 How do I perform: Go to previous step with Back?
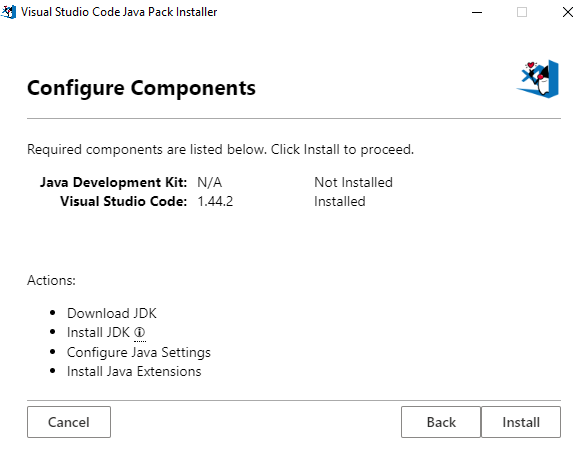[441, 422]
